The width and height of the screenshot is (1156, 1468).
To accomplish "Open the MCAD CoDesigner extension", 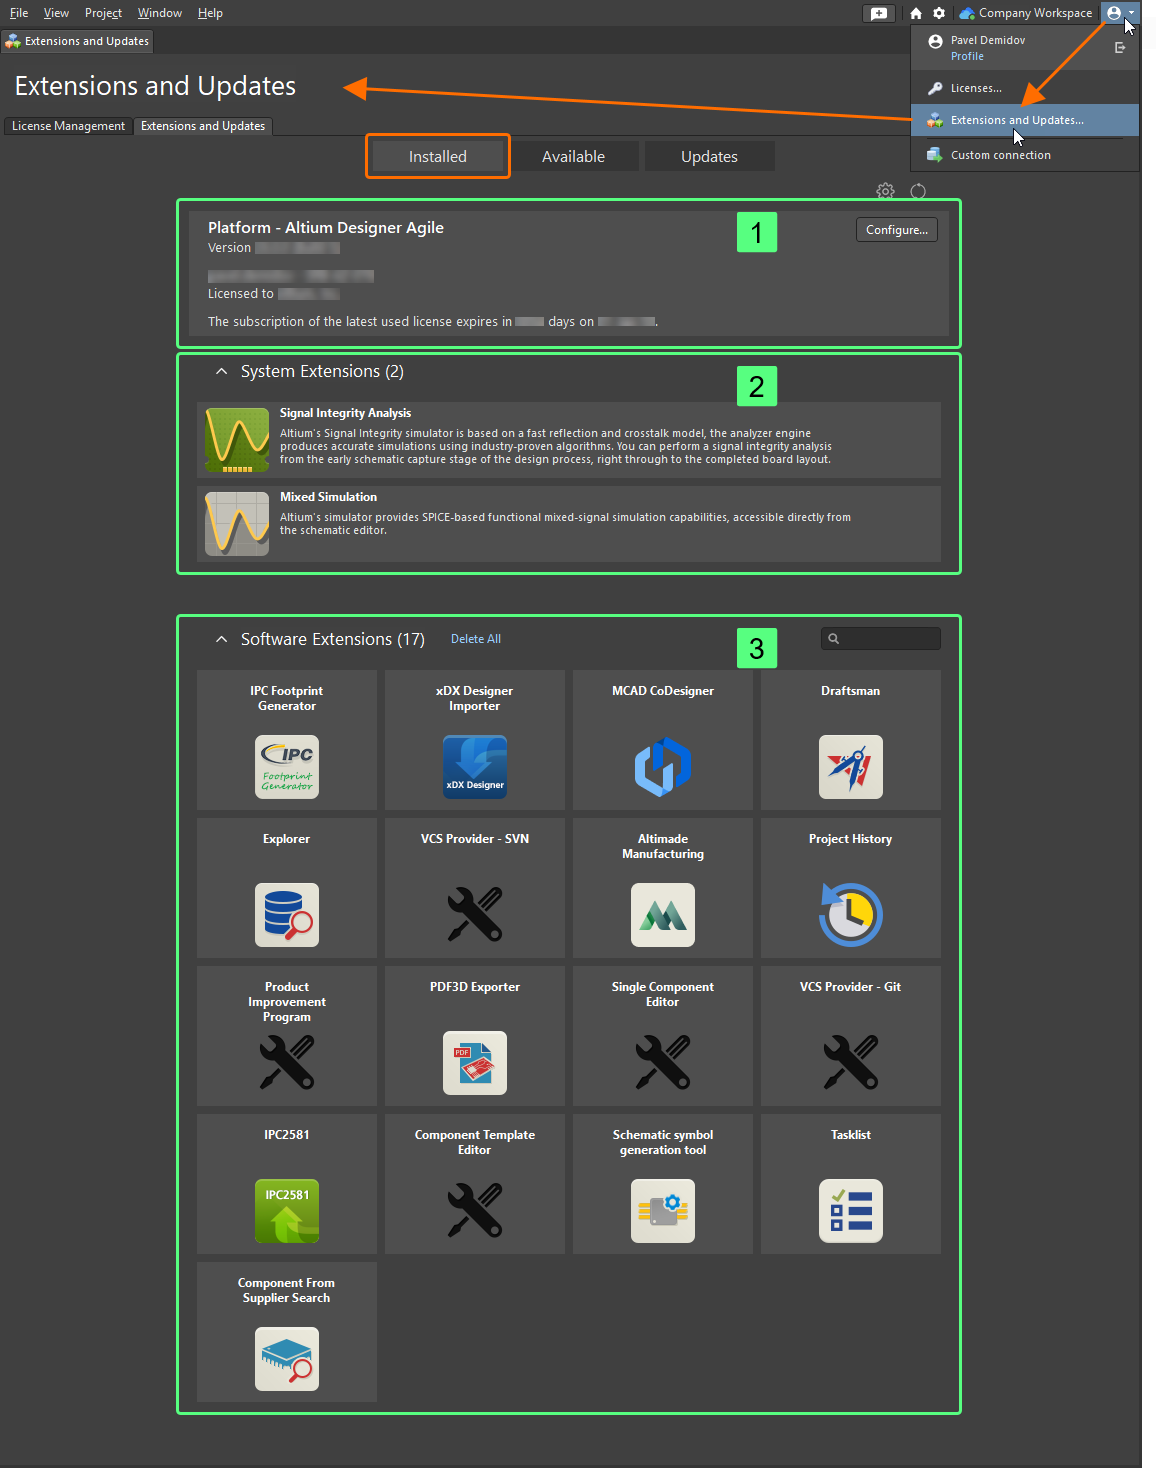I will [x=662, y=767].
